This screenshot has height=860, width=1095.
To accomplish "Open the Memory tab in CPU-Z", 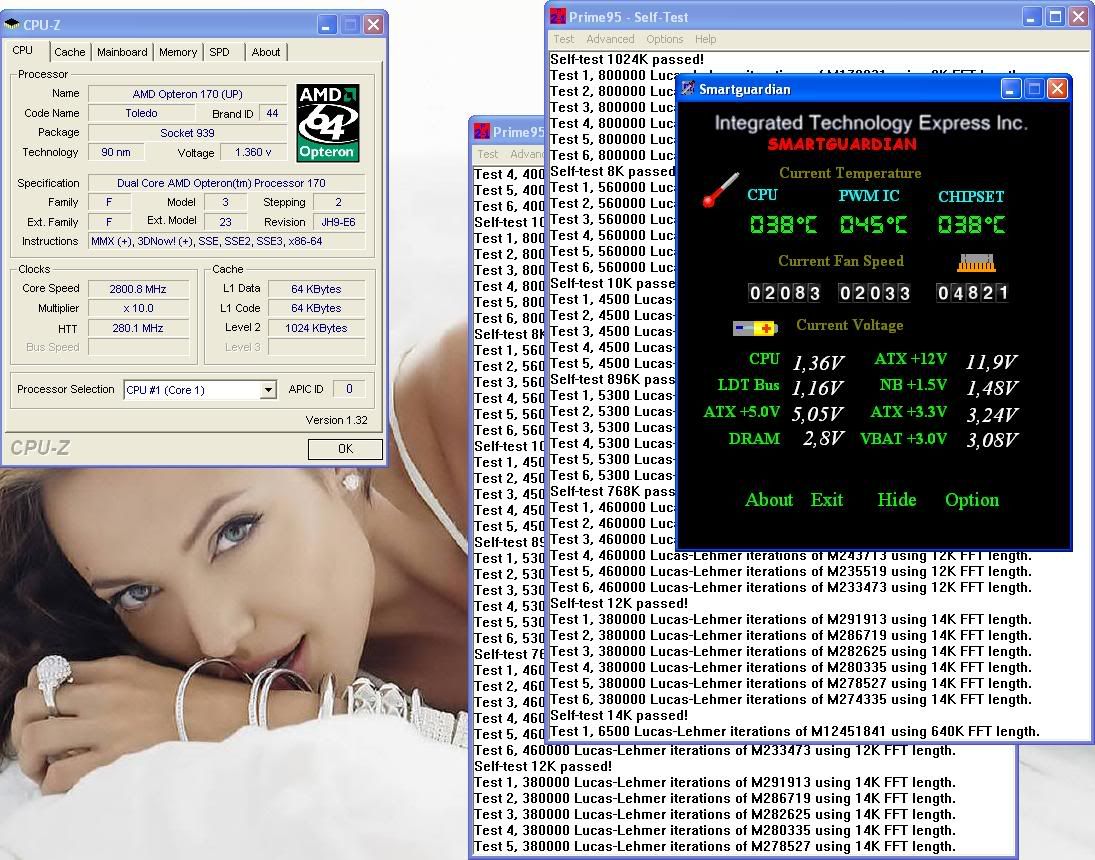I will coord(178,52).
